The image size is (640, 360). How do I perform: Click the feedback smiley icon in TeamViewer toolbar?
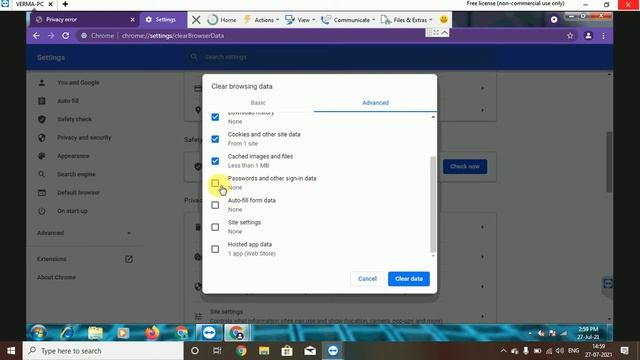tap(444, 19)
